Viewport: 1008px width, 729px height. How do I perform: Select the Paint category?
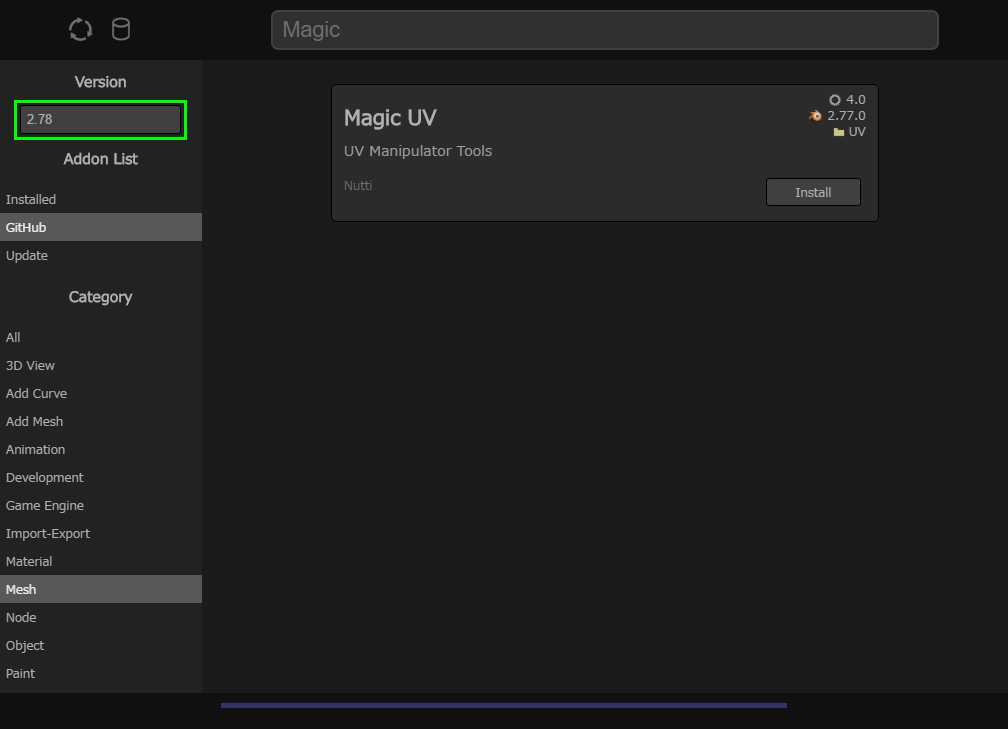coord(101,673)
